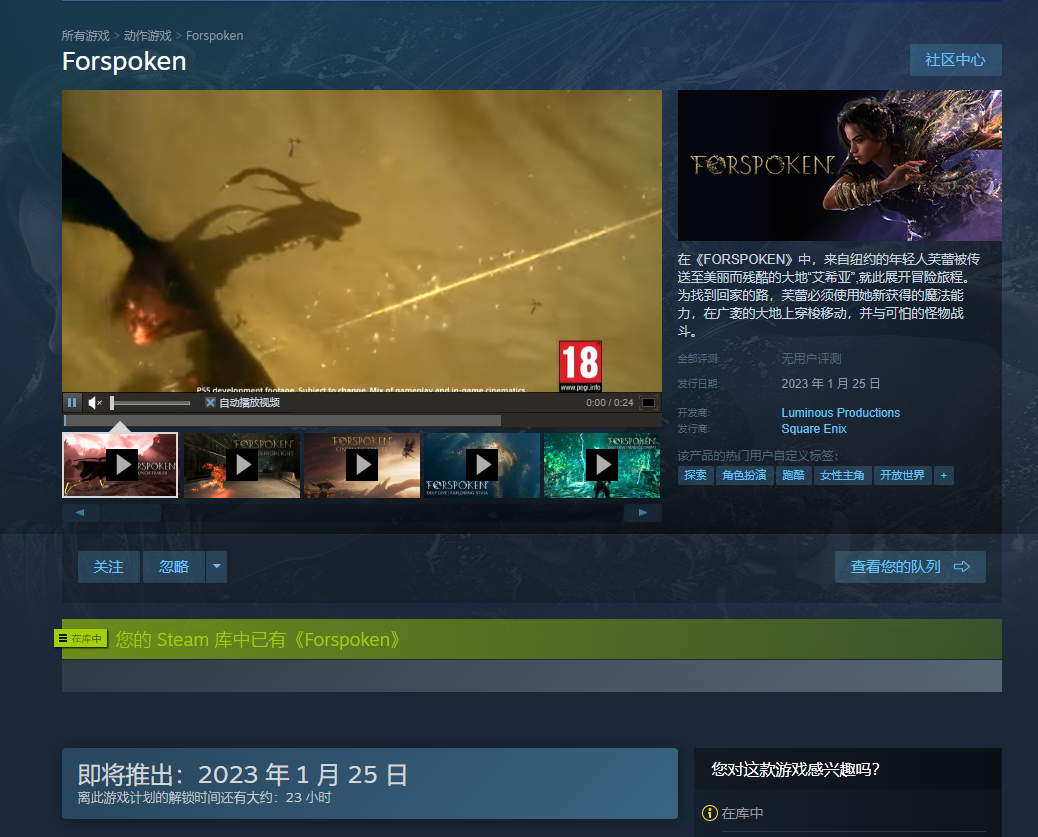The image size is (1038, 837).
Task: Click the game description paragraph
Action: (x=829, y=295)
